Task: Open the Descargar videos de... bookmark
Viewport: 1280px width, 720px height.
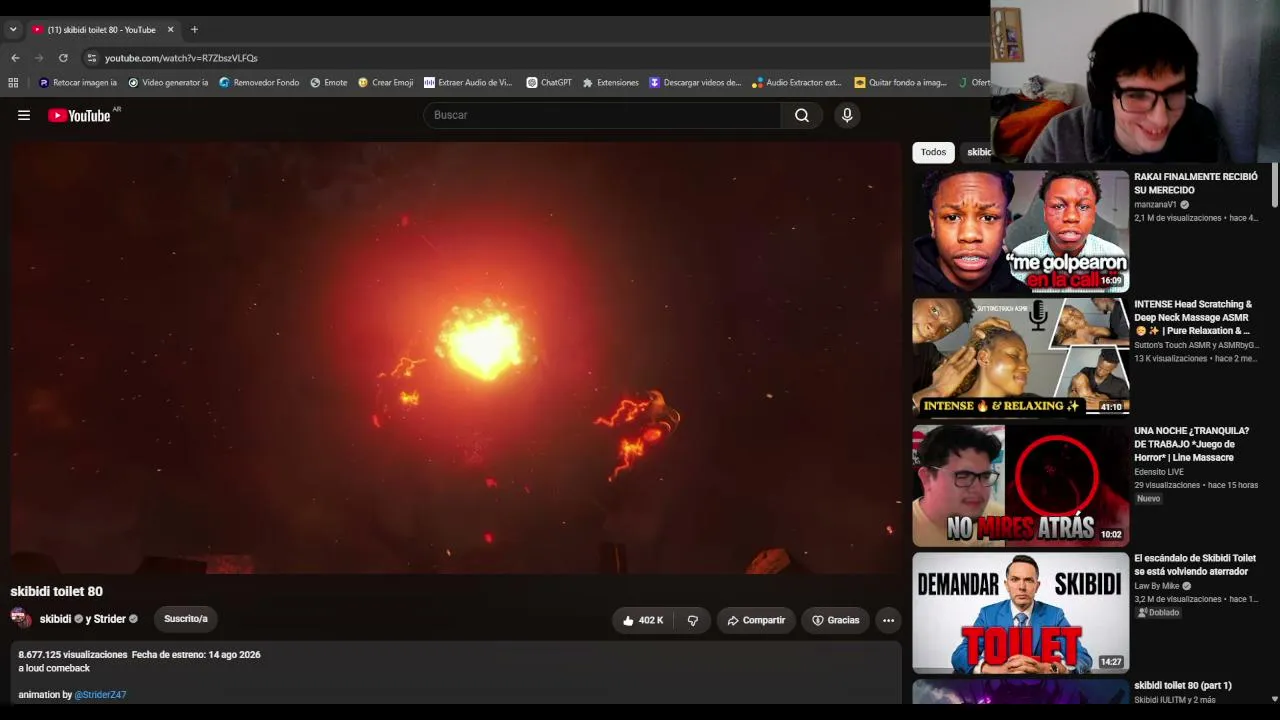Action: (695, 83)
